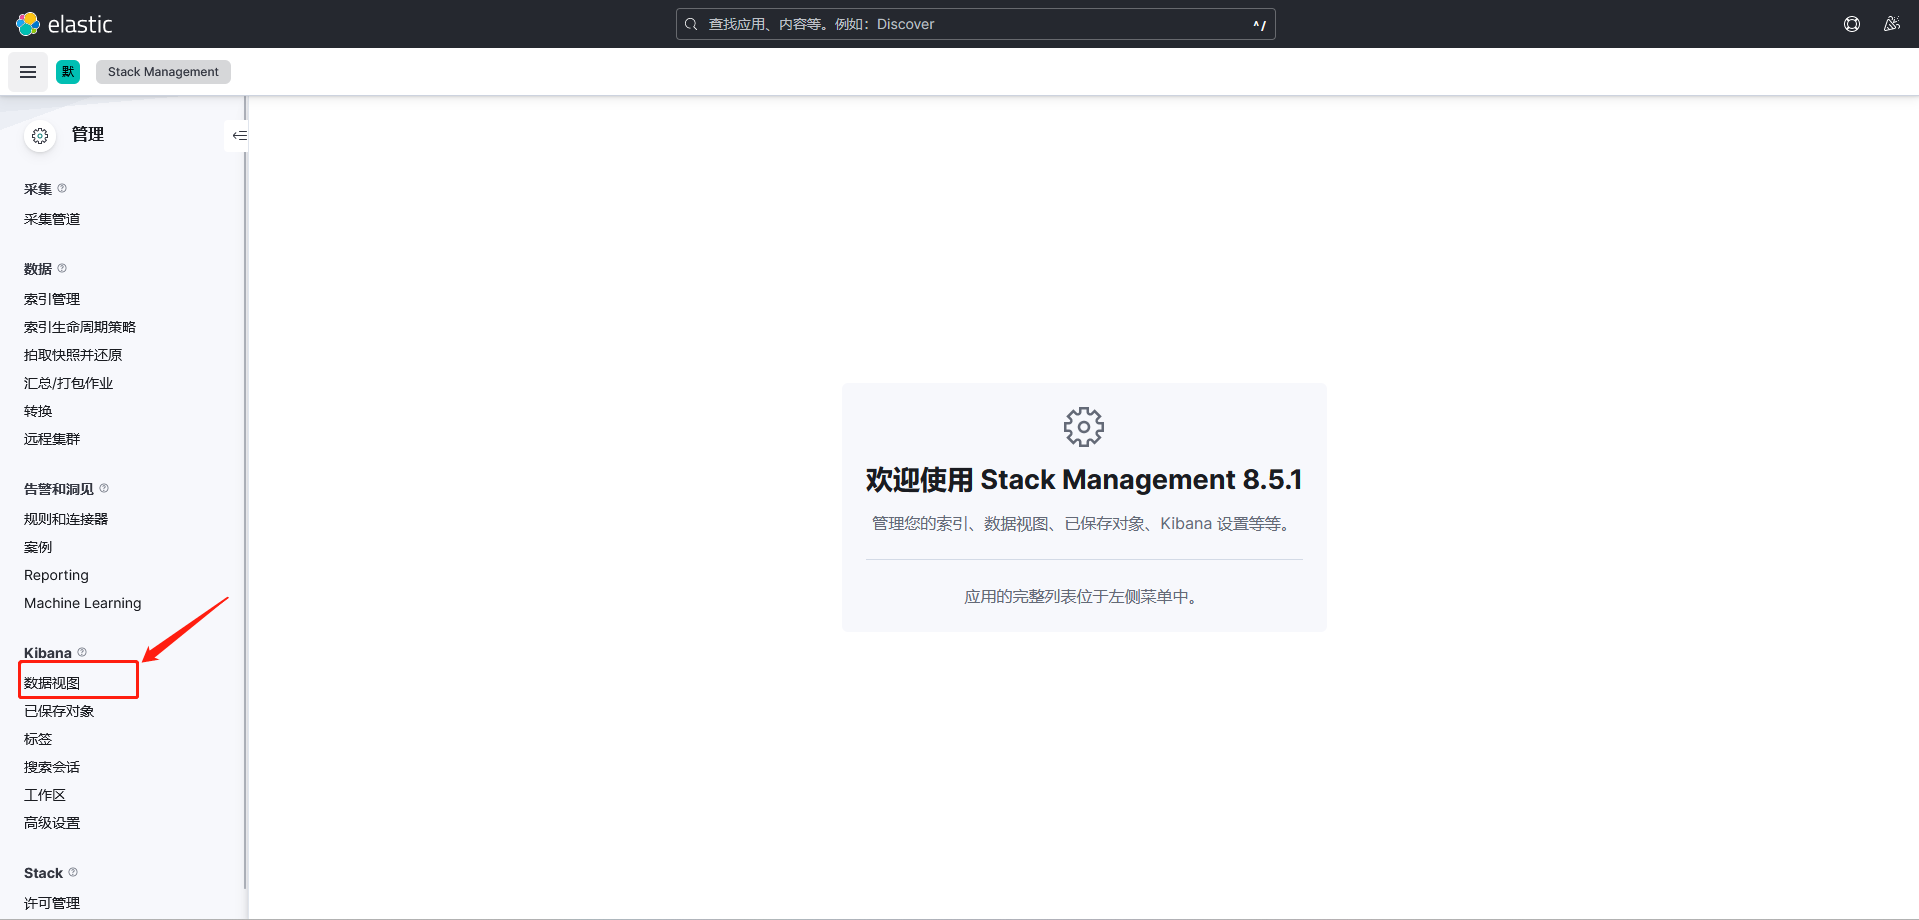Show info tooltip beside Stack
Viewport: 1919px width, 920px height.
pos(73,872)
